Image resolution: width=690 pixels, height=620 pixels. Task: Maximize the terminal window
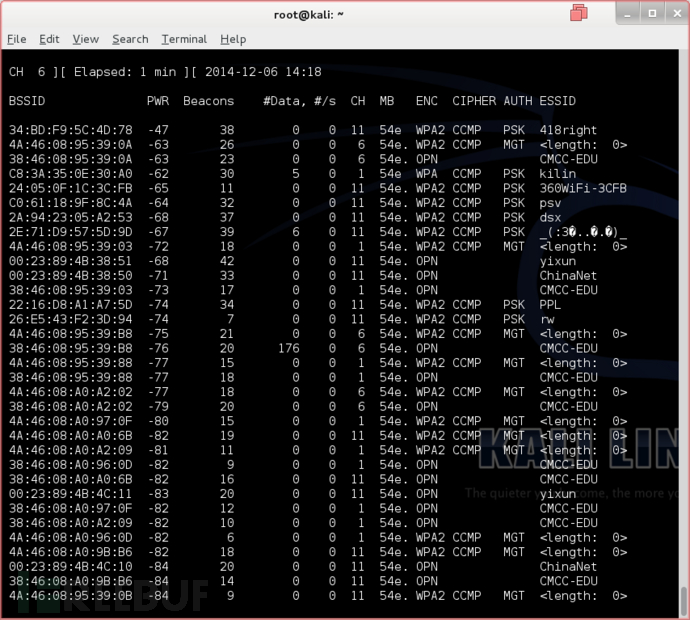pyautogui.click(x=652, y=14)
